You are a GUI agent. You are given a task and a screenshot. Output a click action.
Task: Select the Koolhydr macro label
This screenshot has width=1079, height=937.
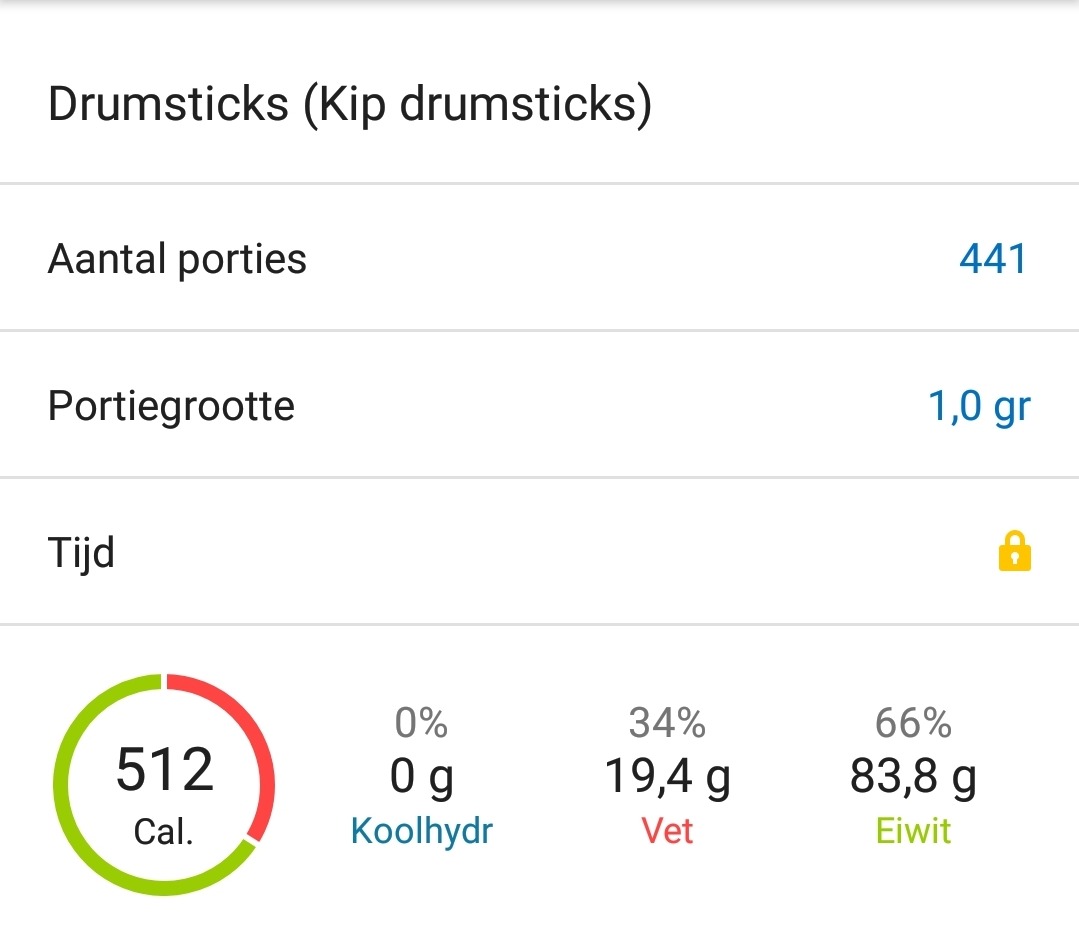coord(421,831)
